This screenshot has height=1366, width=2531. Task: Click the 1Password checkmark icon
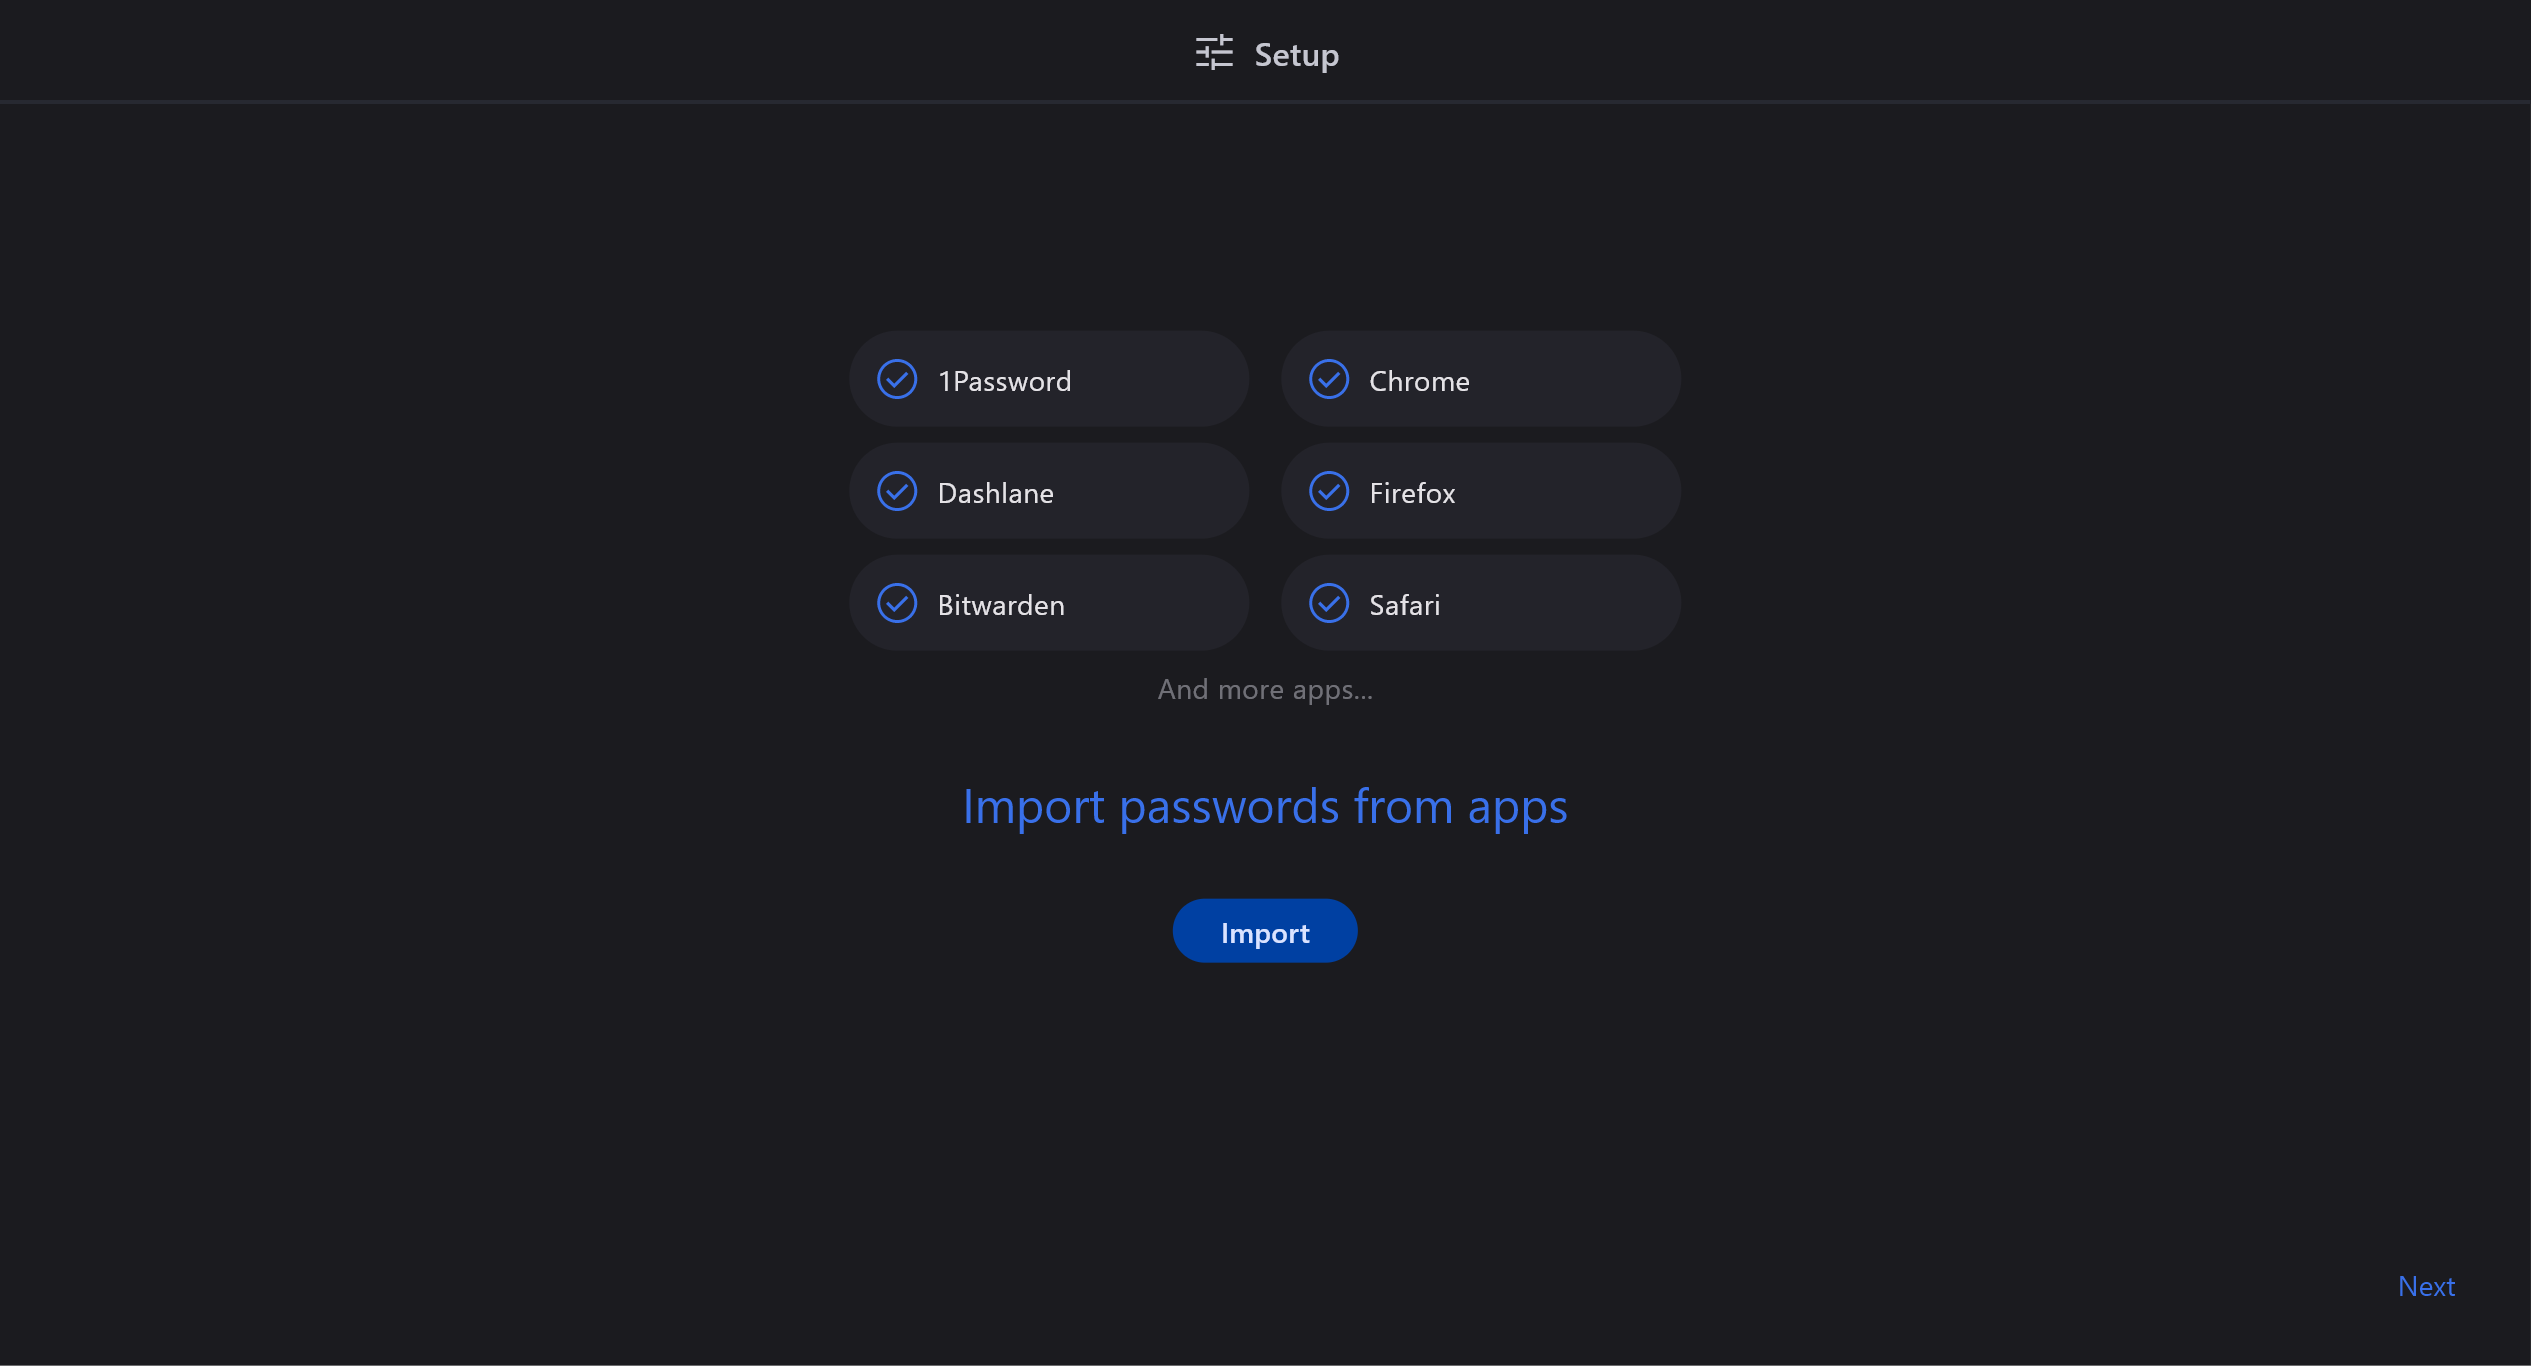click(897, 380)
